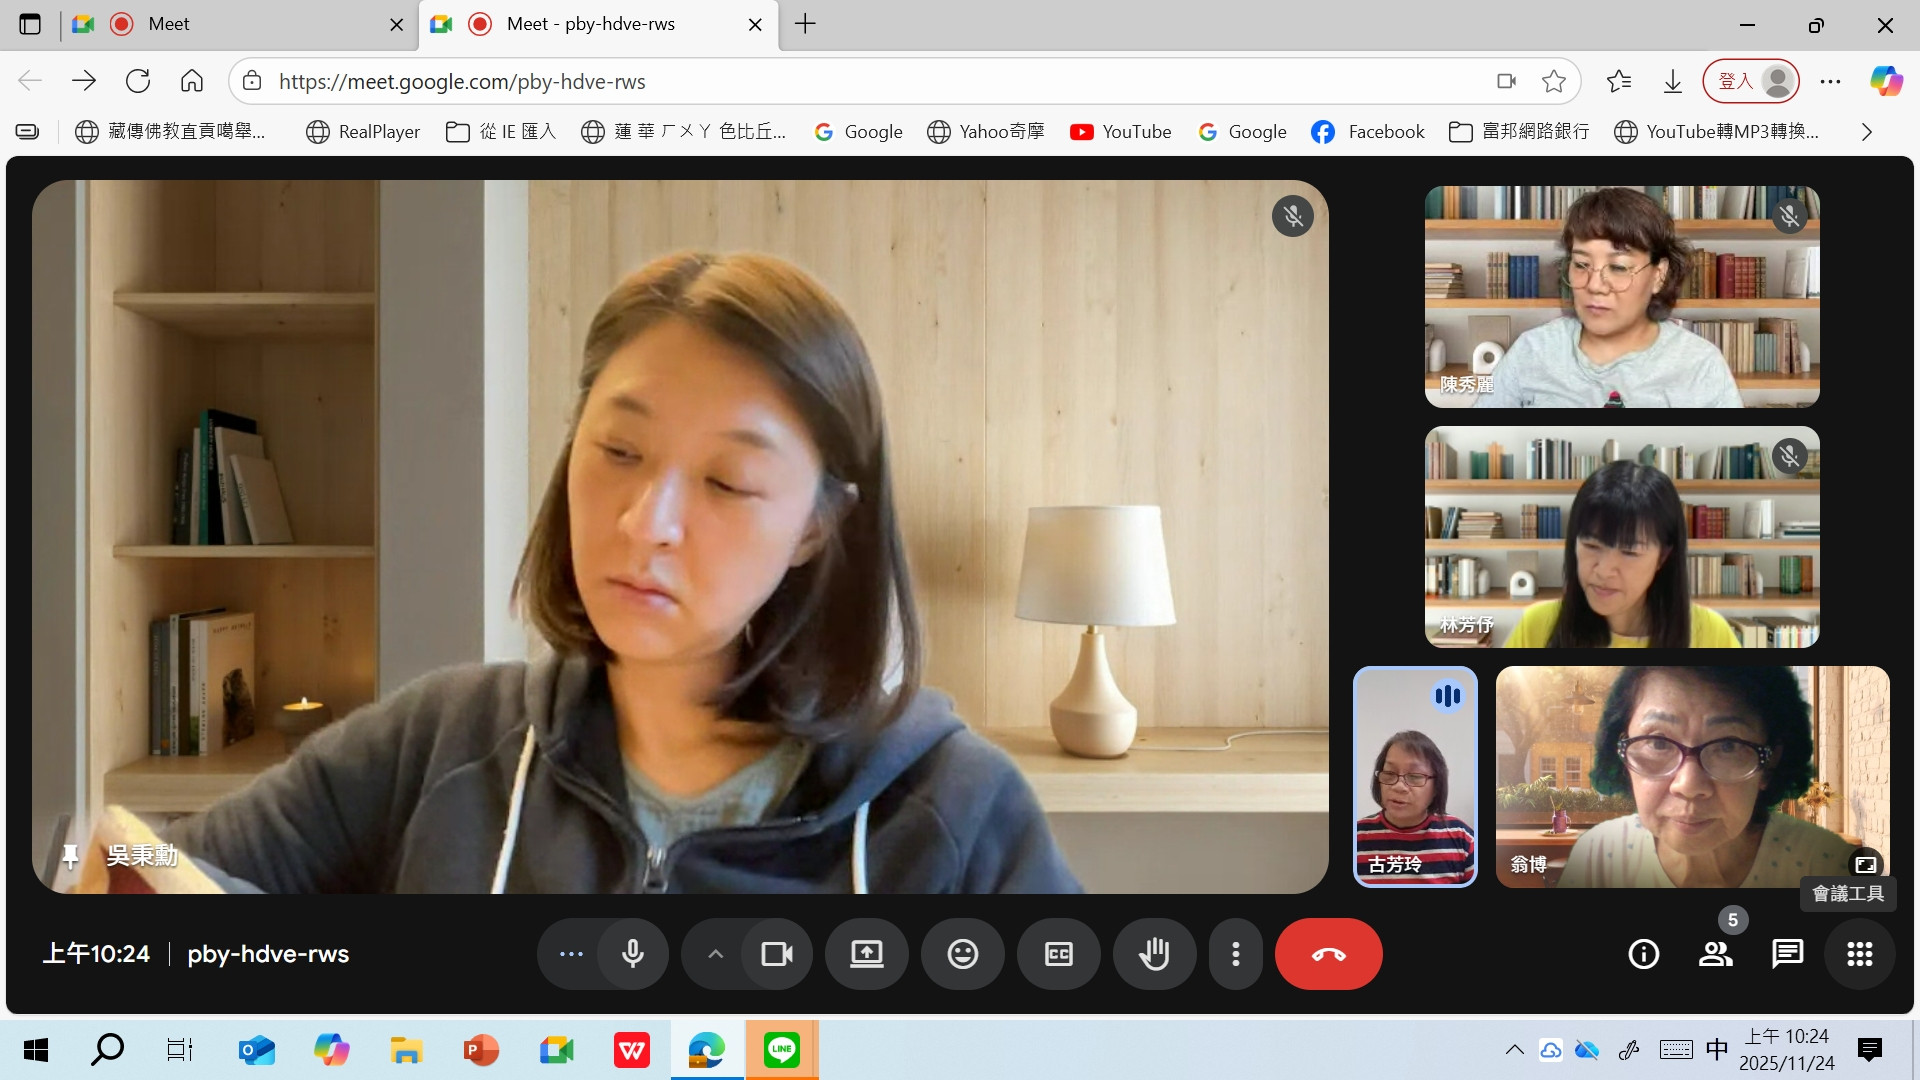Open the chat messages panel
Viewport: 1920px width, 1080px height.
[x=1787, y=954]
